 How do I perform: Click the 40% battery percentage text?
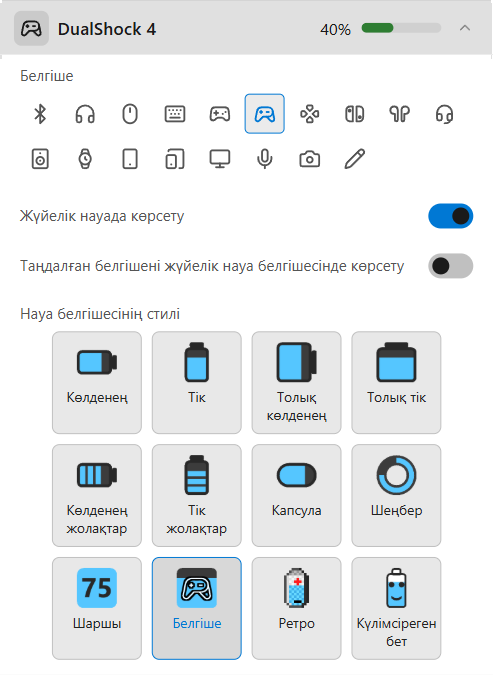pos(335,30)
